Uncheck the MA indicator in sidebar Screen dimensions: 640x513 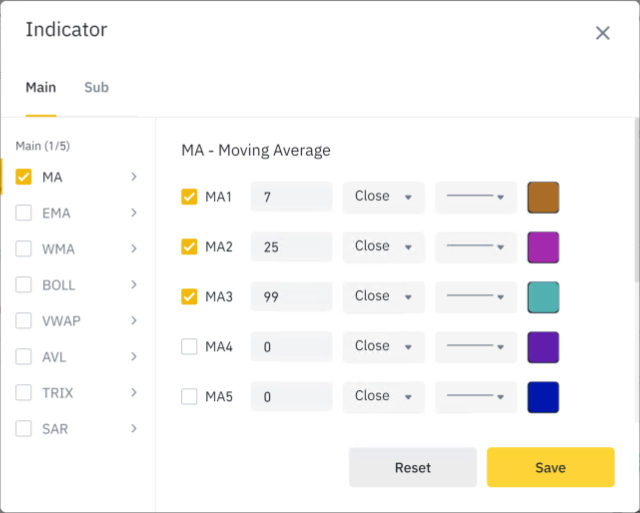24,177
